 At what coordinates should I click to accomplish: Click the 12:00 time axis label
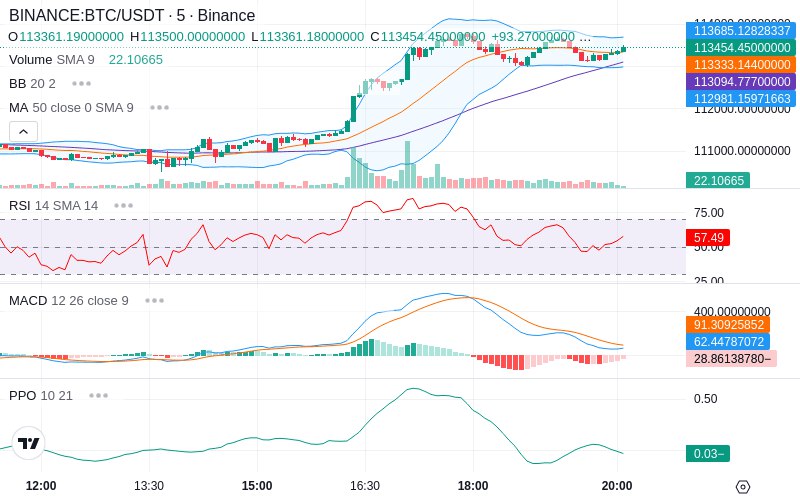click(x=41, y=486)
